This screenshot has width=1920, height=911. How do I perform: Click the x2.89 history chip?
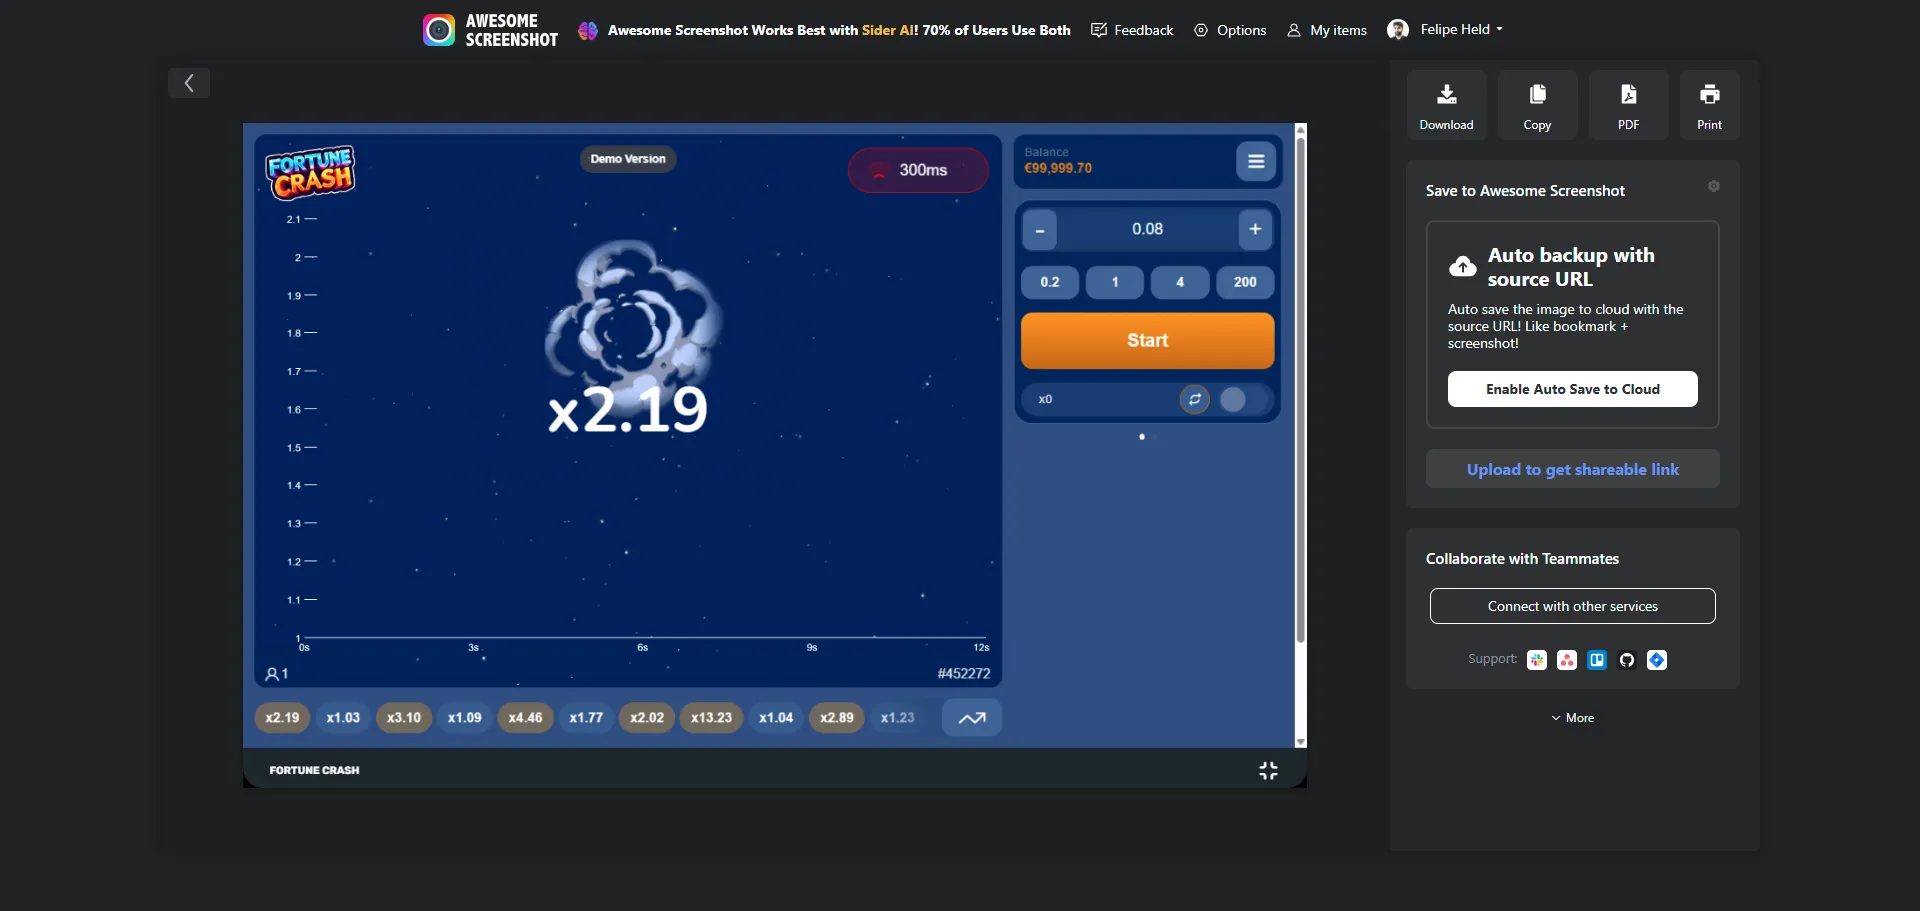coord(837,718)
